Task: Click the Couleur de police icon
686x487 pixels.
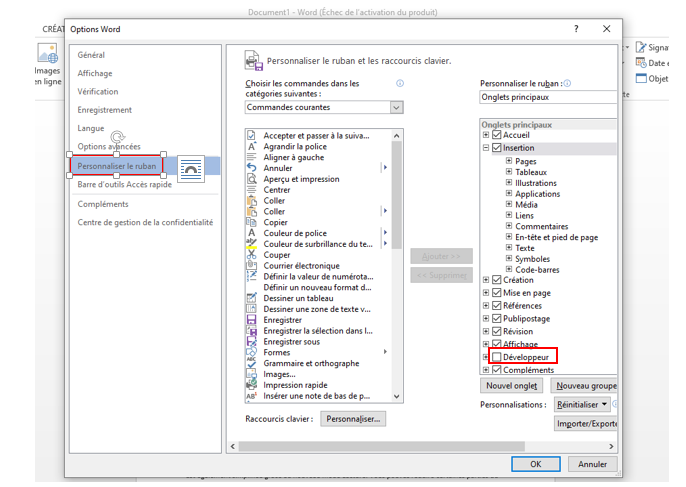Action: click(252, 233)
